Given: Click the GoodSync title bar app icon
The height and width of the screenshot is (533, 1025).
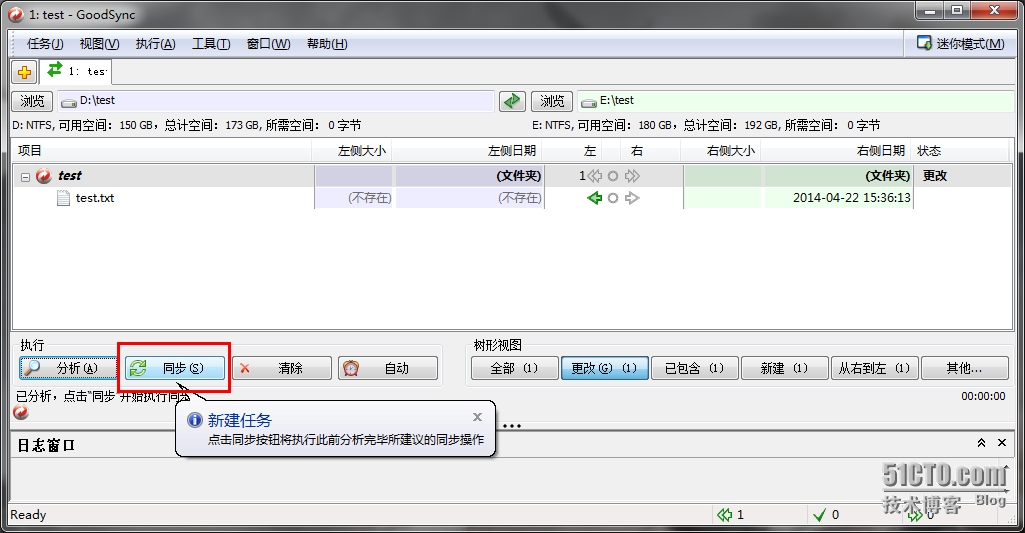Looking at the screenshot, I should (x=16, y=14).
